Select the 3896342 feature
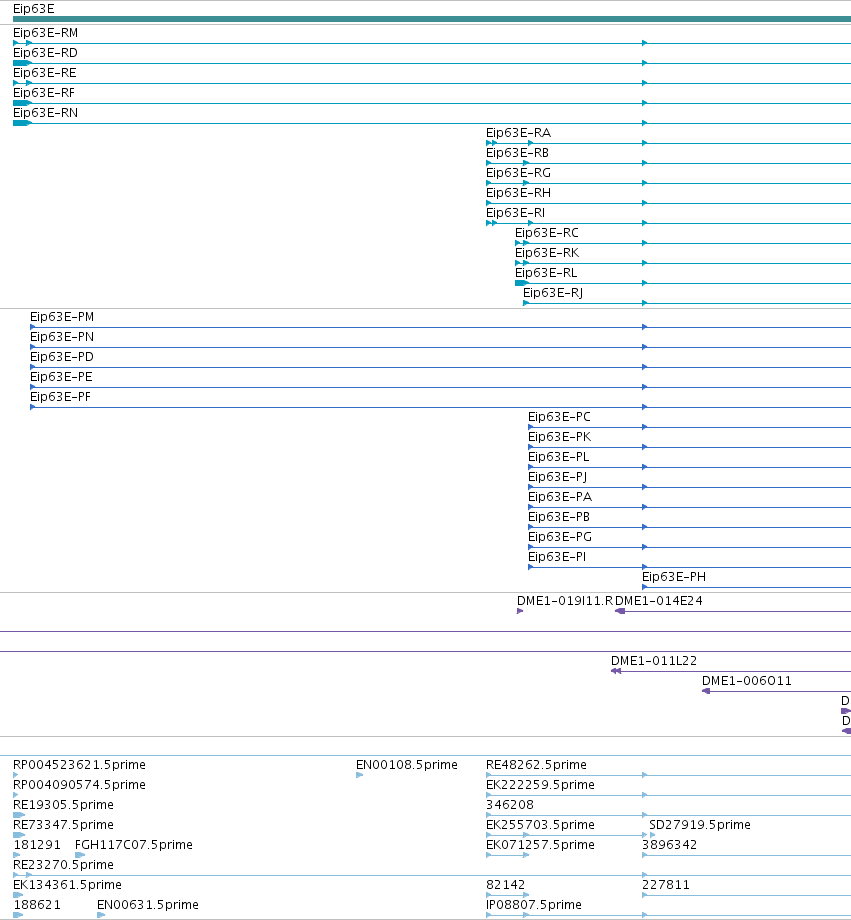The height and width of the screenshot is (920, 851). tap(670, 844)
